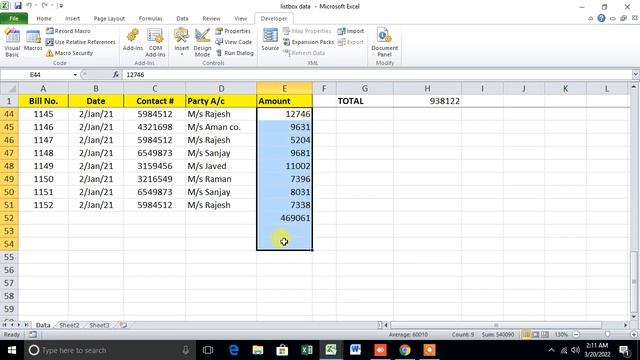Select row 44 header

tap(9, 114)
